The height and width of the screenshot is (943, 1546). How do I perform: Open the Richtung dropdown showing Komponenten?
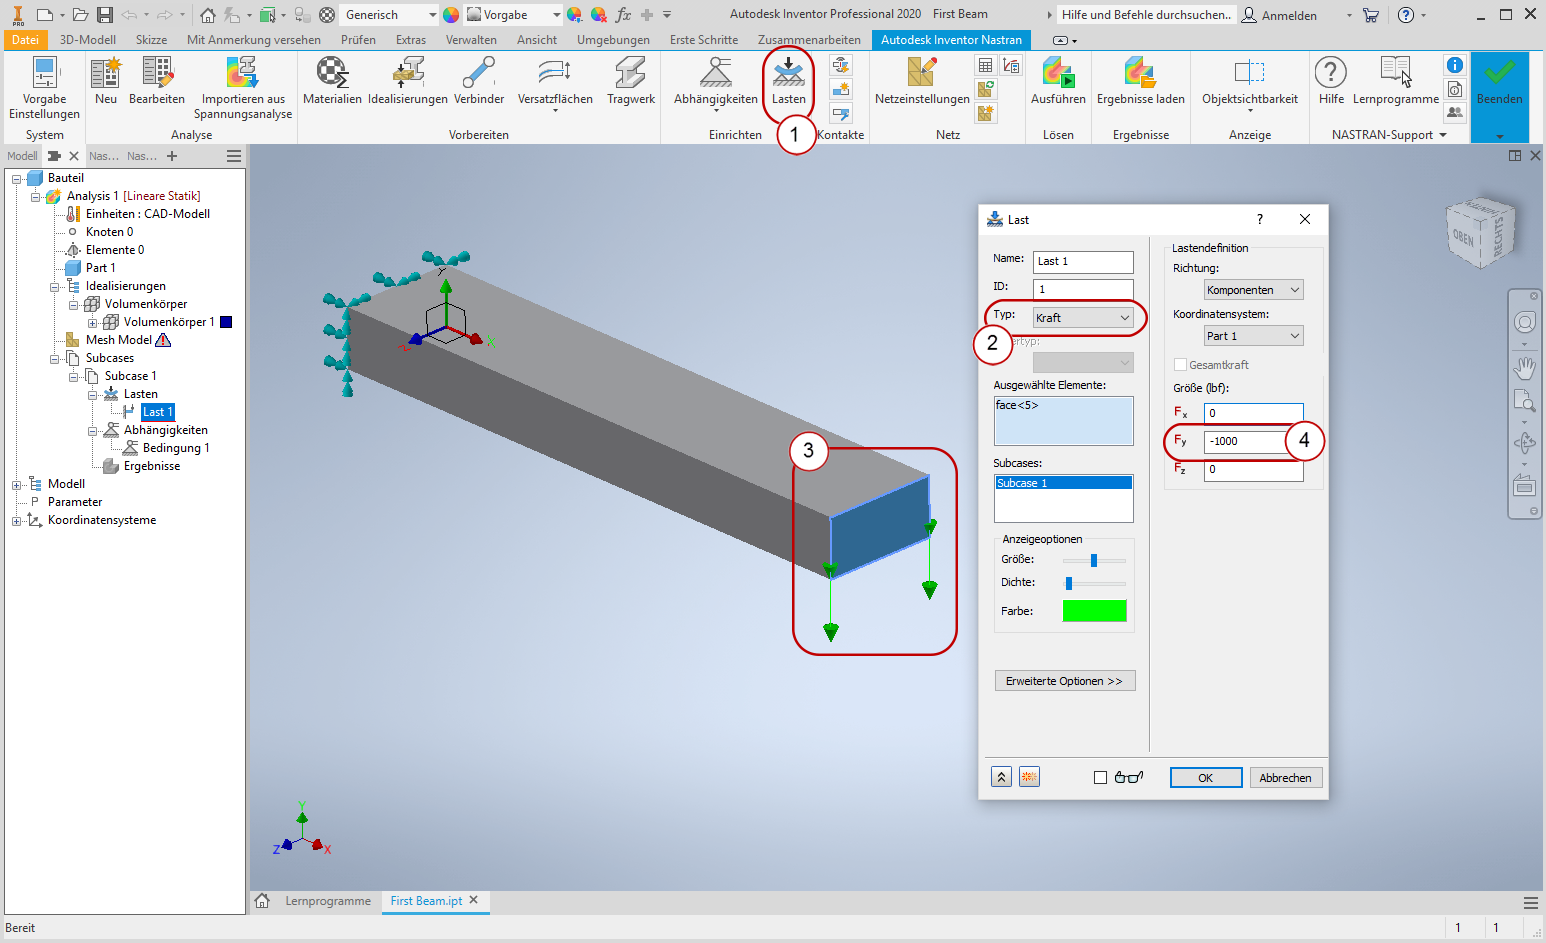pyautogui.click(x=1254, y=290)
